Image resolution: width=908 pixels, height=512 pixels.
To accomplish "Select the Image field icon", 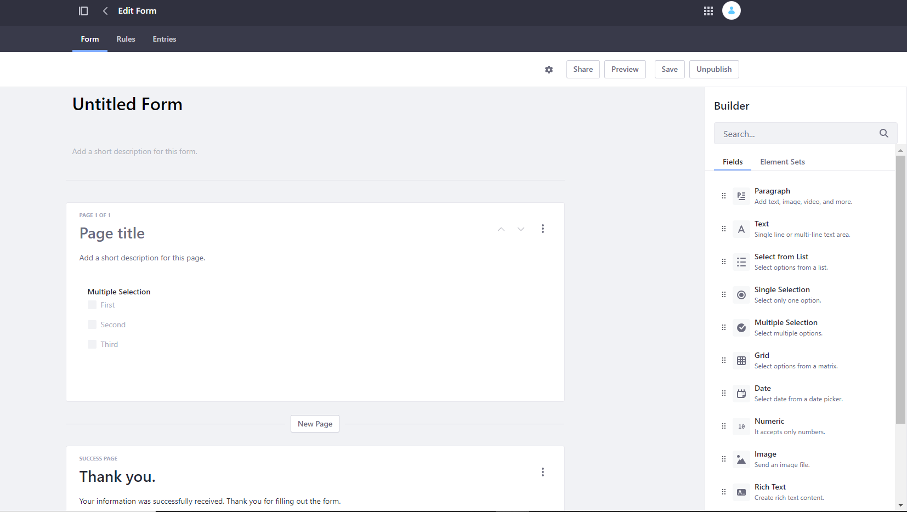I will pos(741,459).
